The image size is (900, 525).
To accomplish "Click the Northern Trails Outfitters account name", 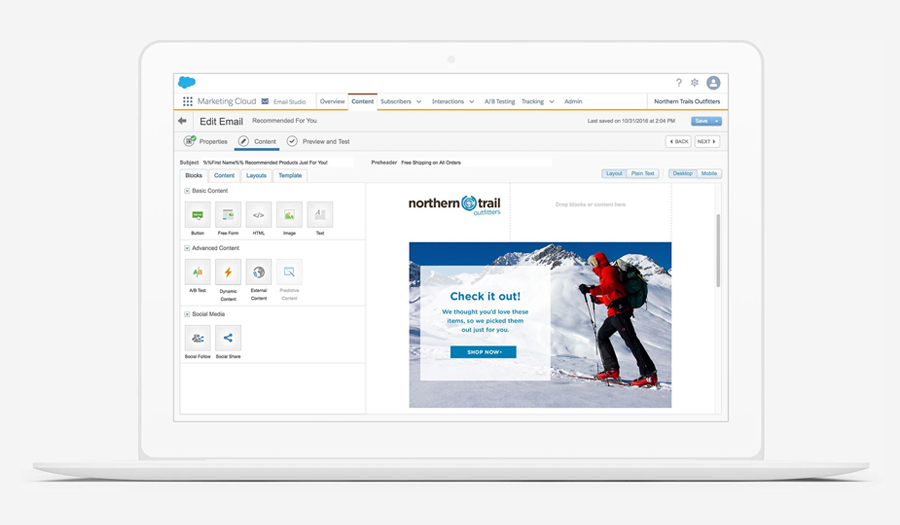I will click(x=687, y=102).
